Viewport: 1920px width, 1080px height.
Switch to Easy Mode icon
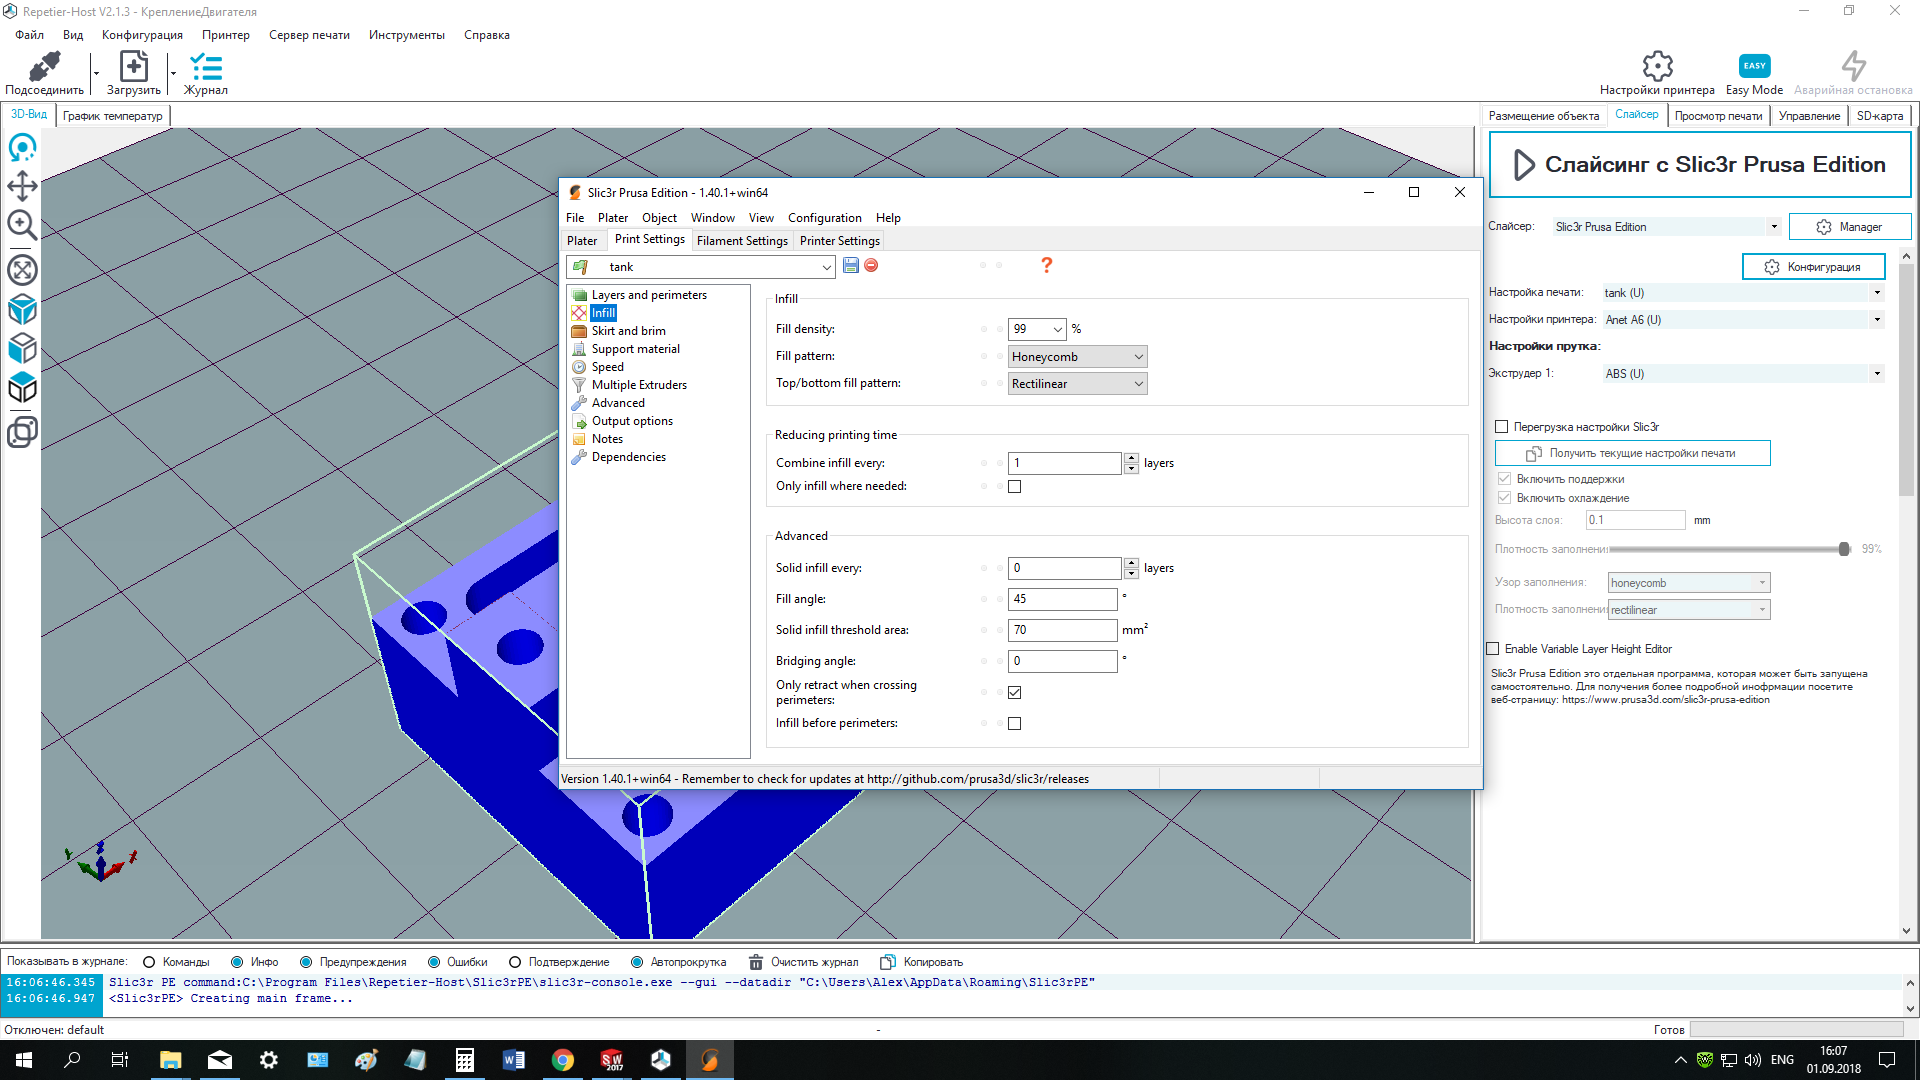click(x=1754, y=66)
